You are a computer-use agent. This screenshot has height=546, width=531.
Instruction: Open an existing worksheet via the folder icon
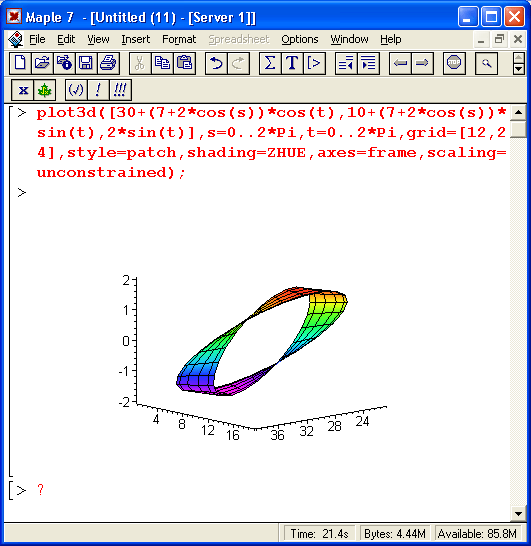coord(42,63)
